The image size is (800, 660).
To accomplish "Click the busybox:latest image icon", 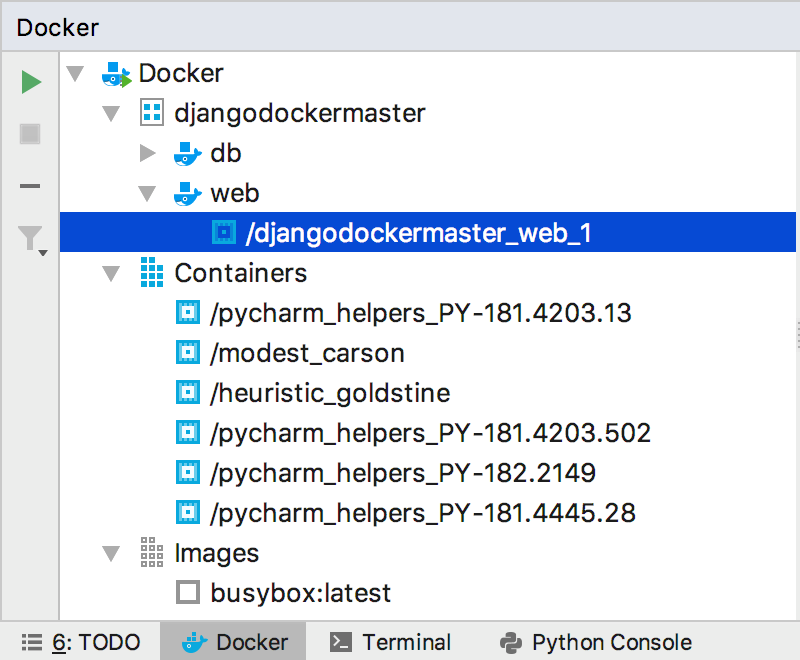I will tap(188, 592).
